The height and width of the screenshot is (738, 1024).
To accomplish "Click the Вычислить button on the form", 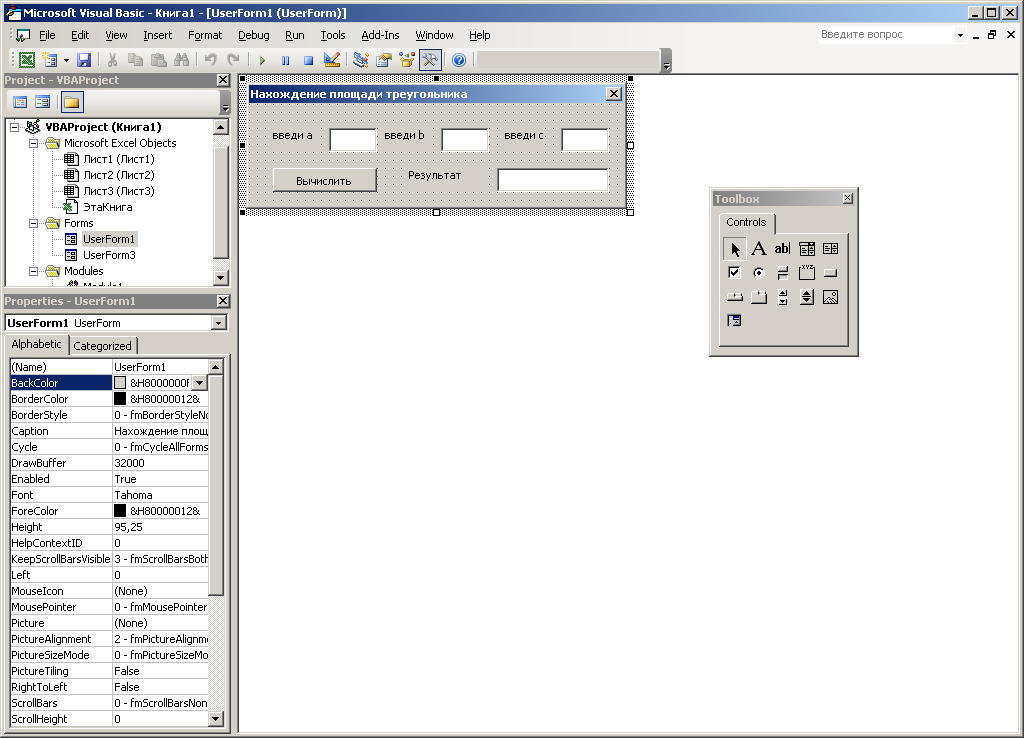I will 324,181.
